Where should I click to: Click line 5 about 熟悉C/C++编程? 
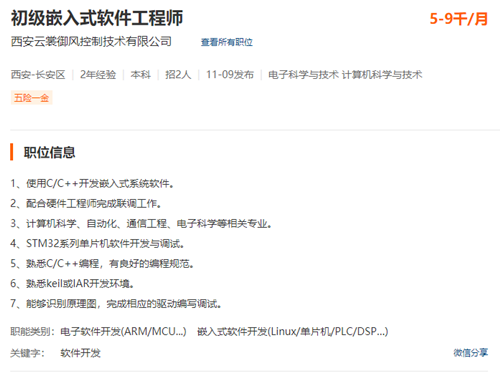click(102, 263)
